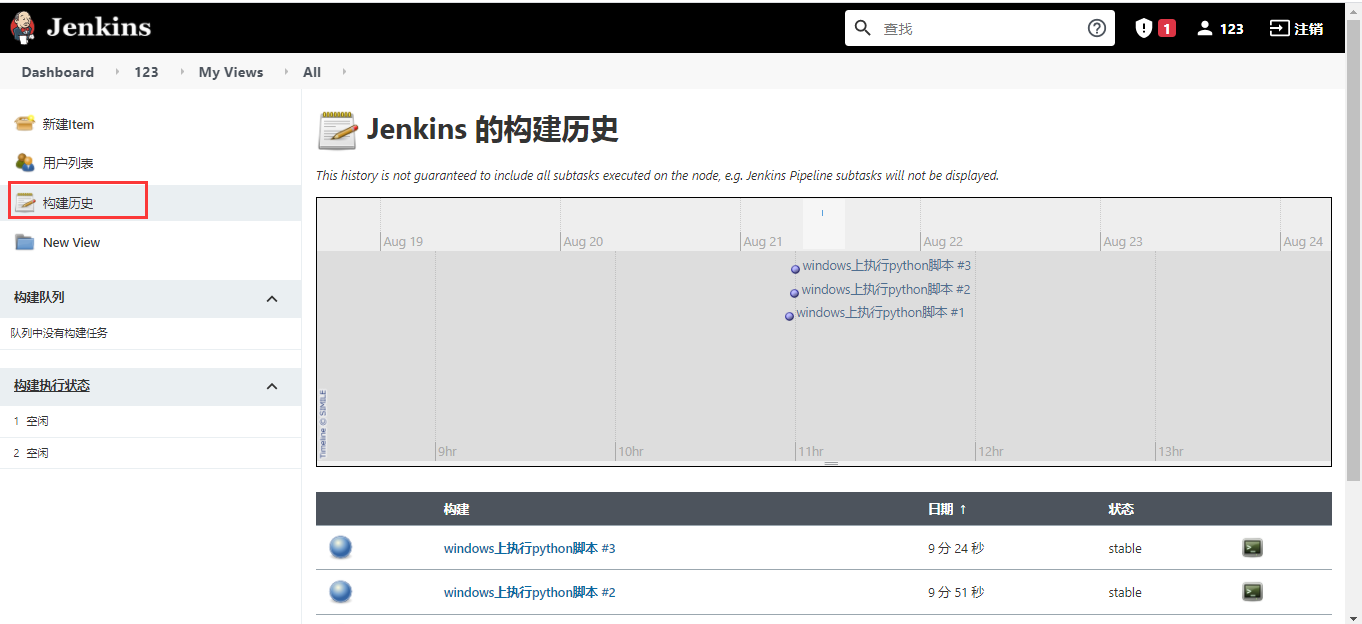Click the highlighted timeline overview band

coord(824,224)
